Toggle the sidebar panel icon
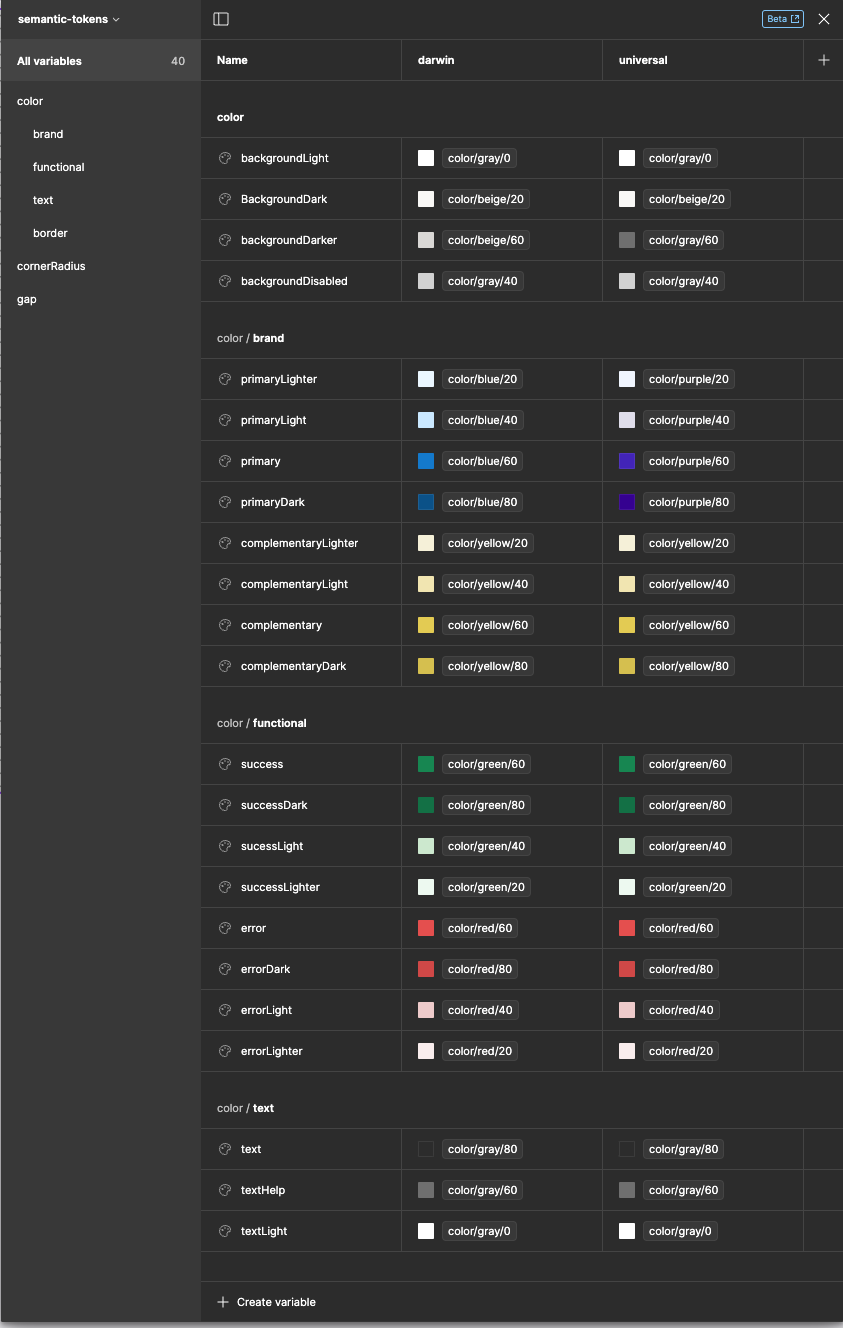Viewport: 843px width, 1328px height. point(221,19)
